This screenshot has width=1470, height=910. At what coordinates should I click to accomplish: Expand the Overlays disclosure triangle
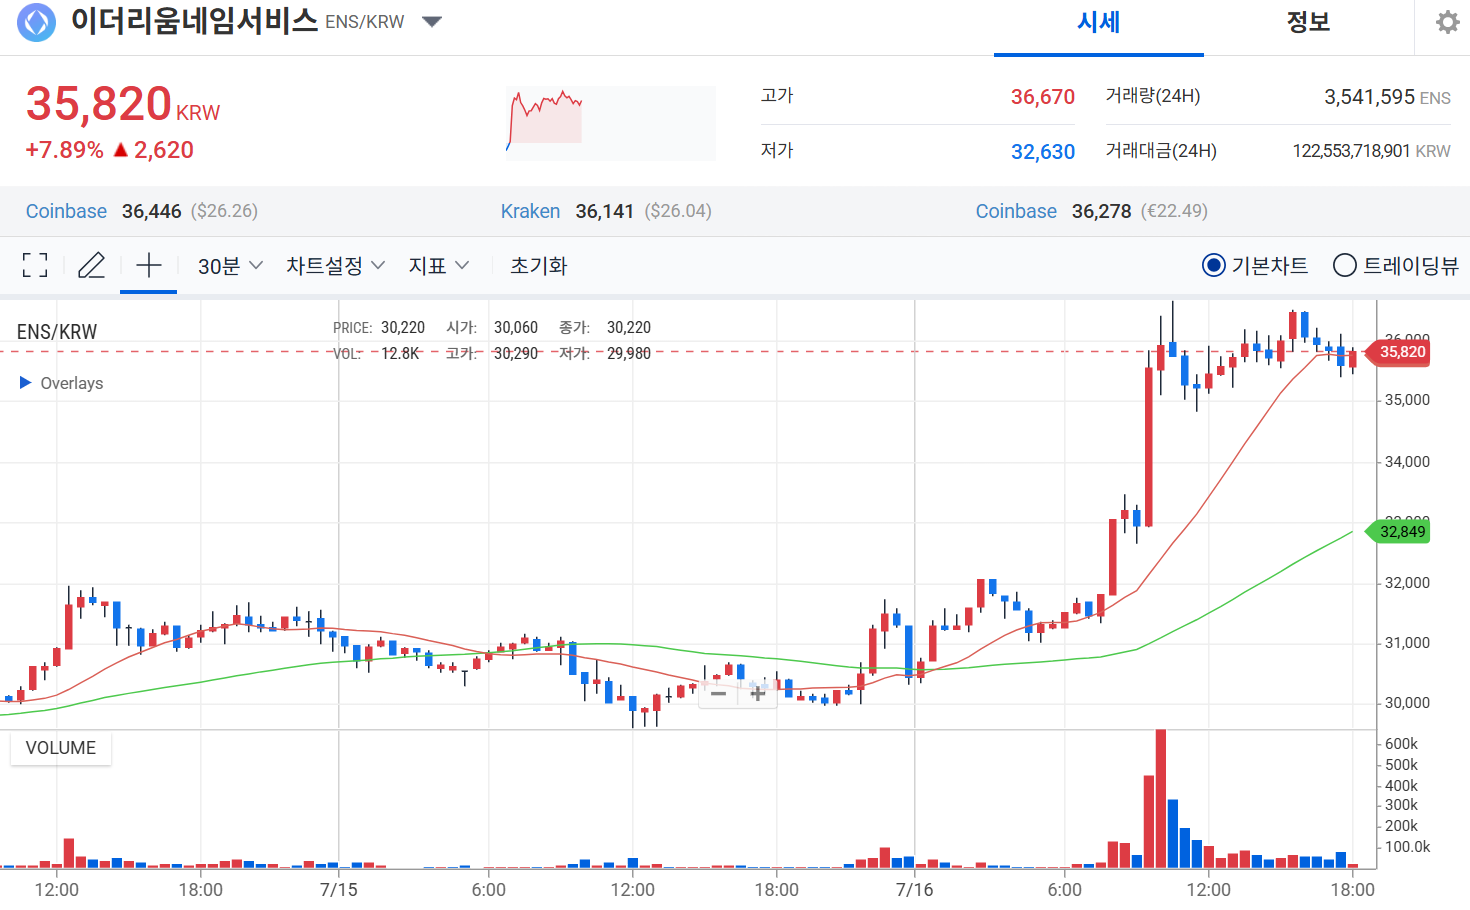[x=26, y=383]
